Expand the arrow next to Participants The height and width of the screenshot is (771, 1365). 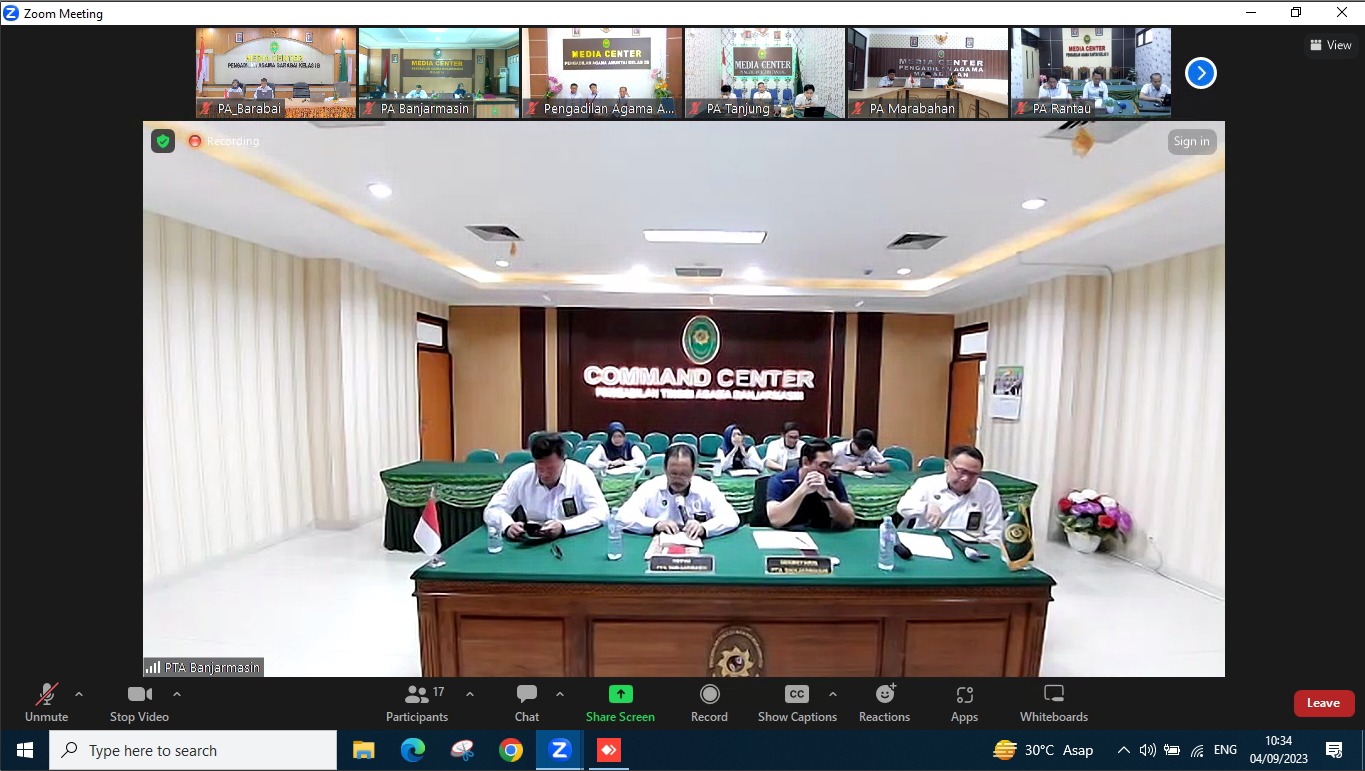click(x=470, y=694)
